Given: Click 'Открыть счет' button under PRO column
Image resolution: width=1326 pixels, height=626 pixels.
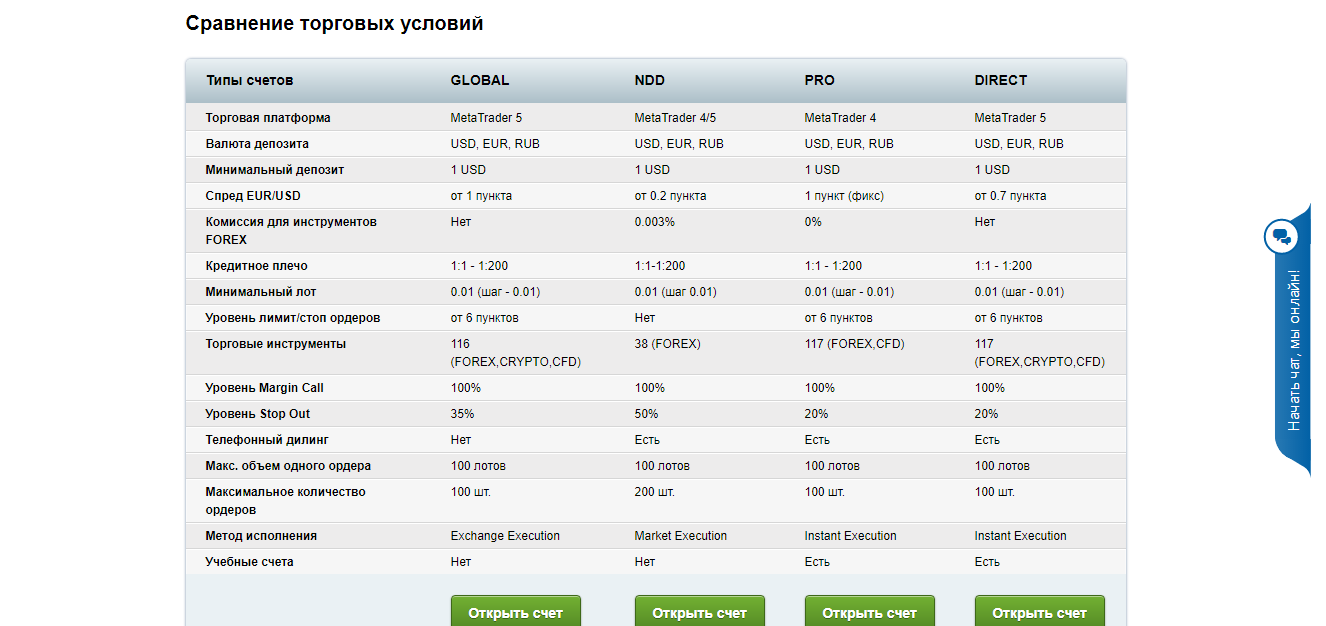Looking at the screenshot, I should [x=870, y=612].
